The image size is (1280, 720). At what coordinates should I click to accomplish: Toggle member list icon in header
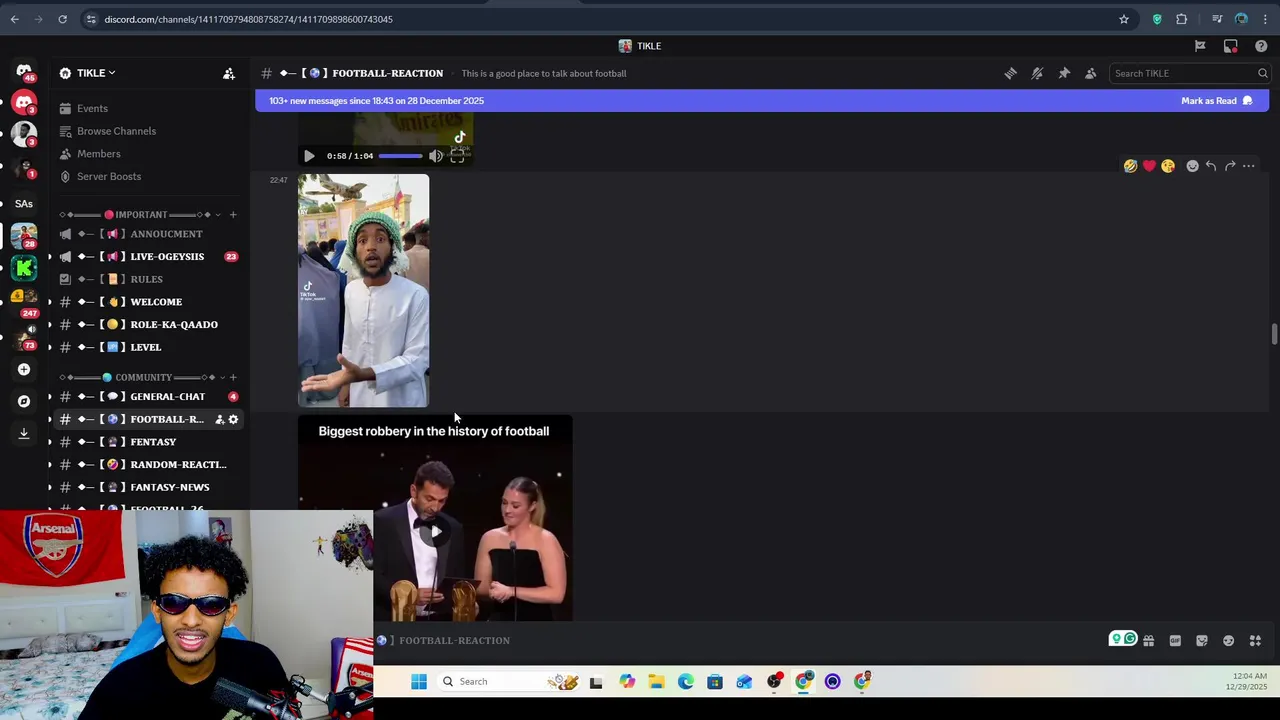pos(1091,73)
